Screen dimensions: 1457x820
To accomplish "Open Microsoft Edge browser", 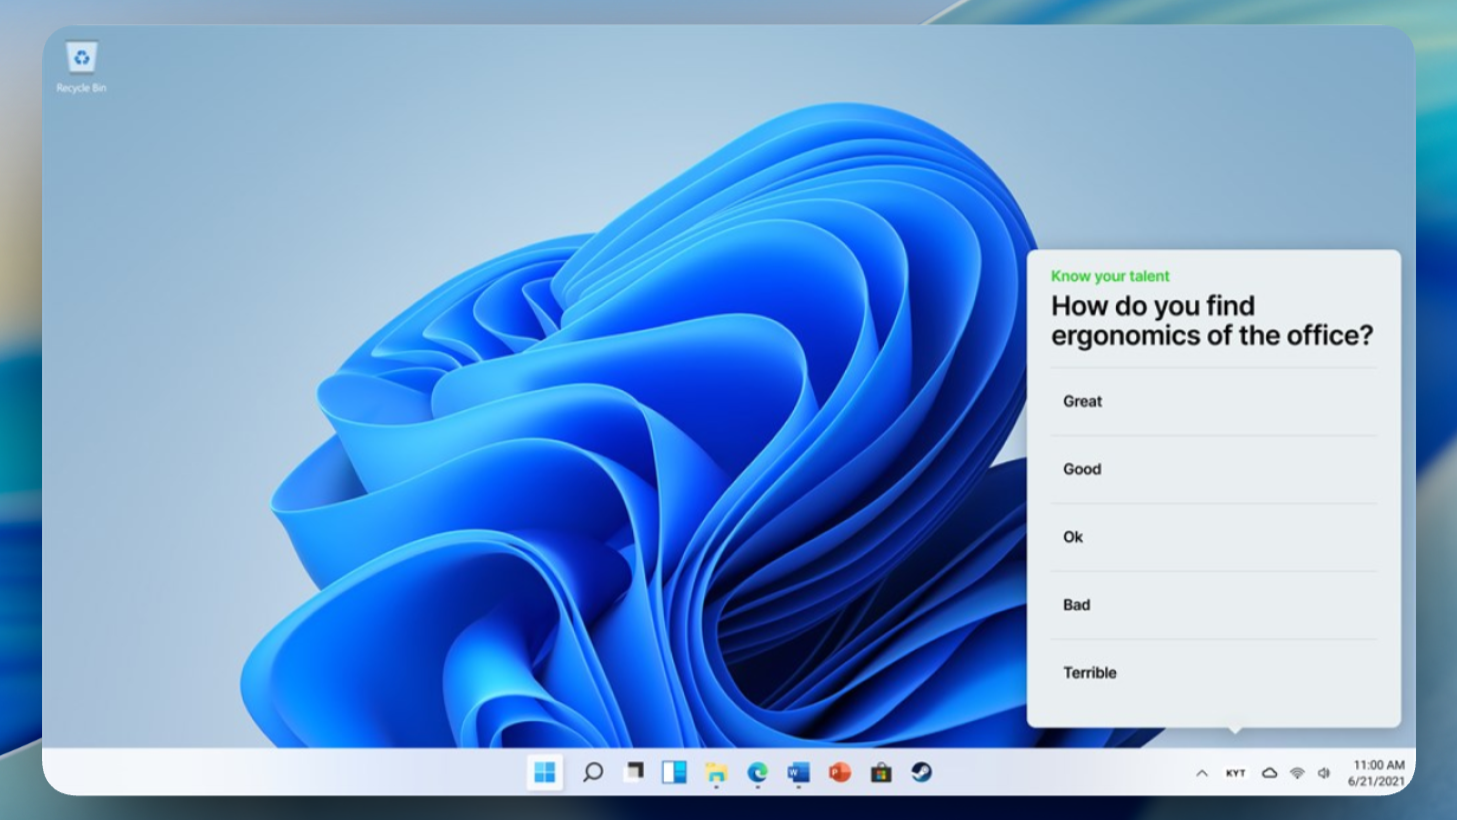I will coord(757,772).
